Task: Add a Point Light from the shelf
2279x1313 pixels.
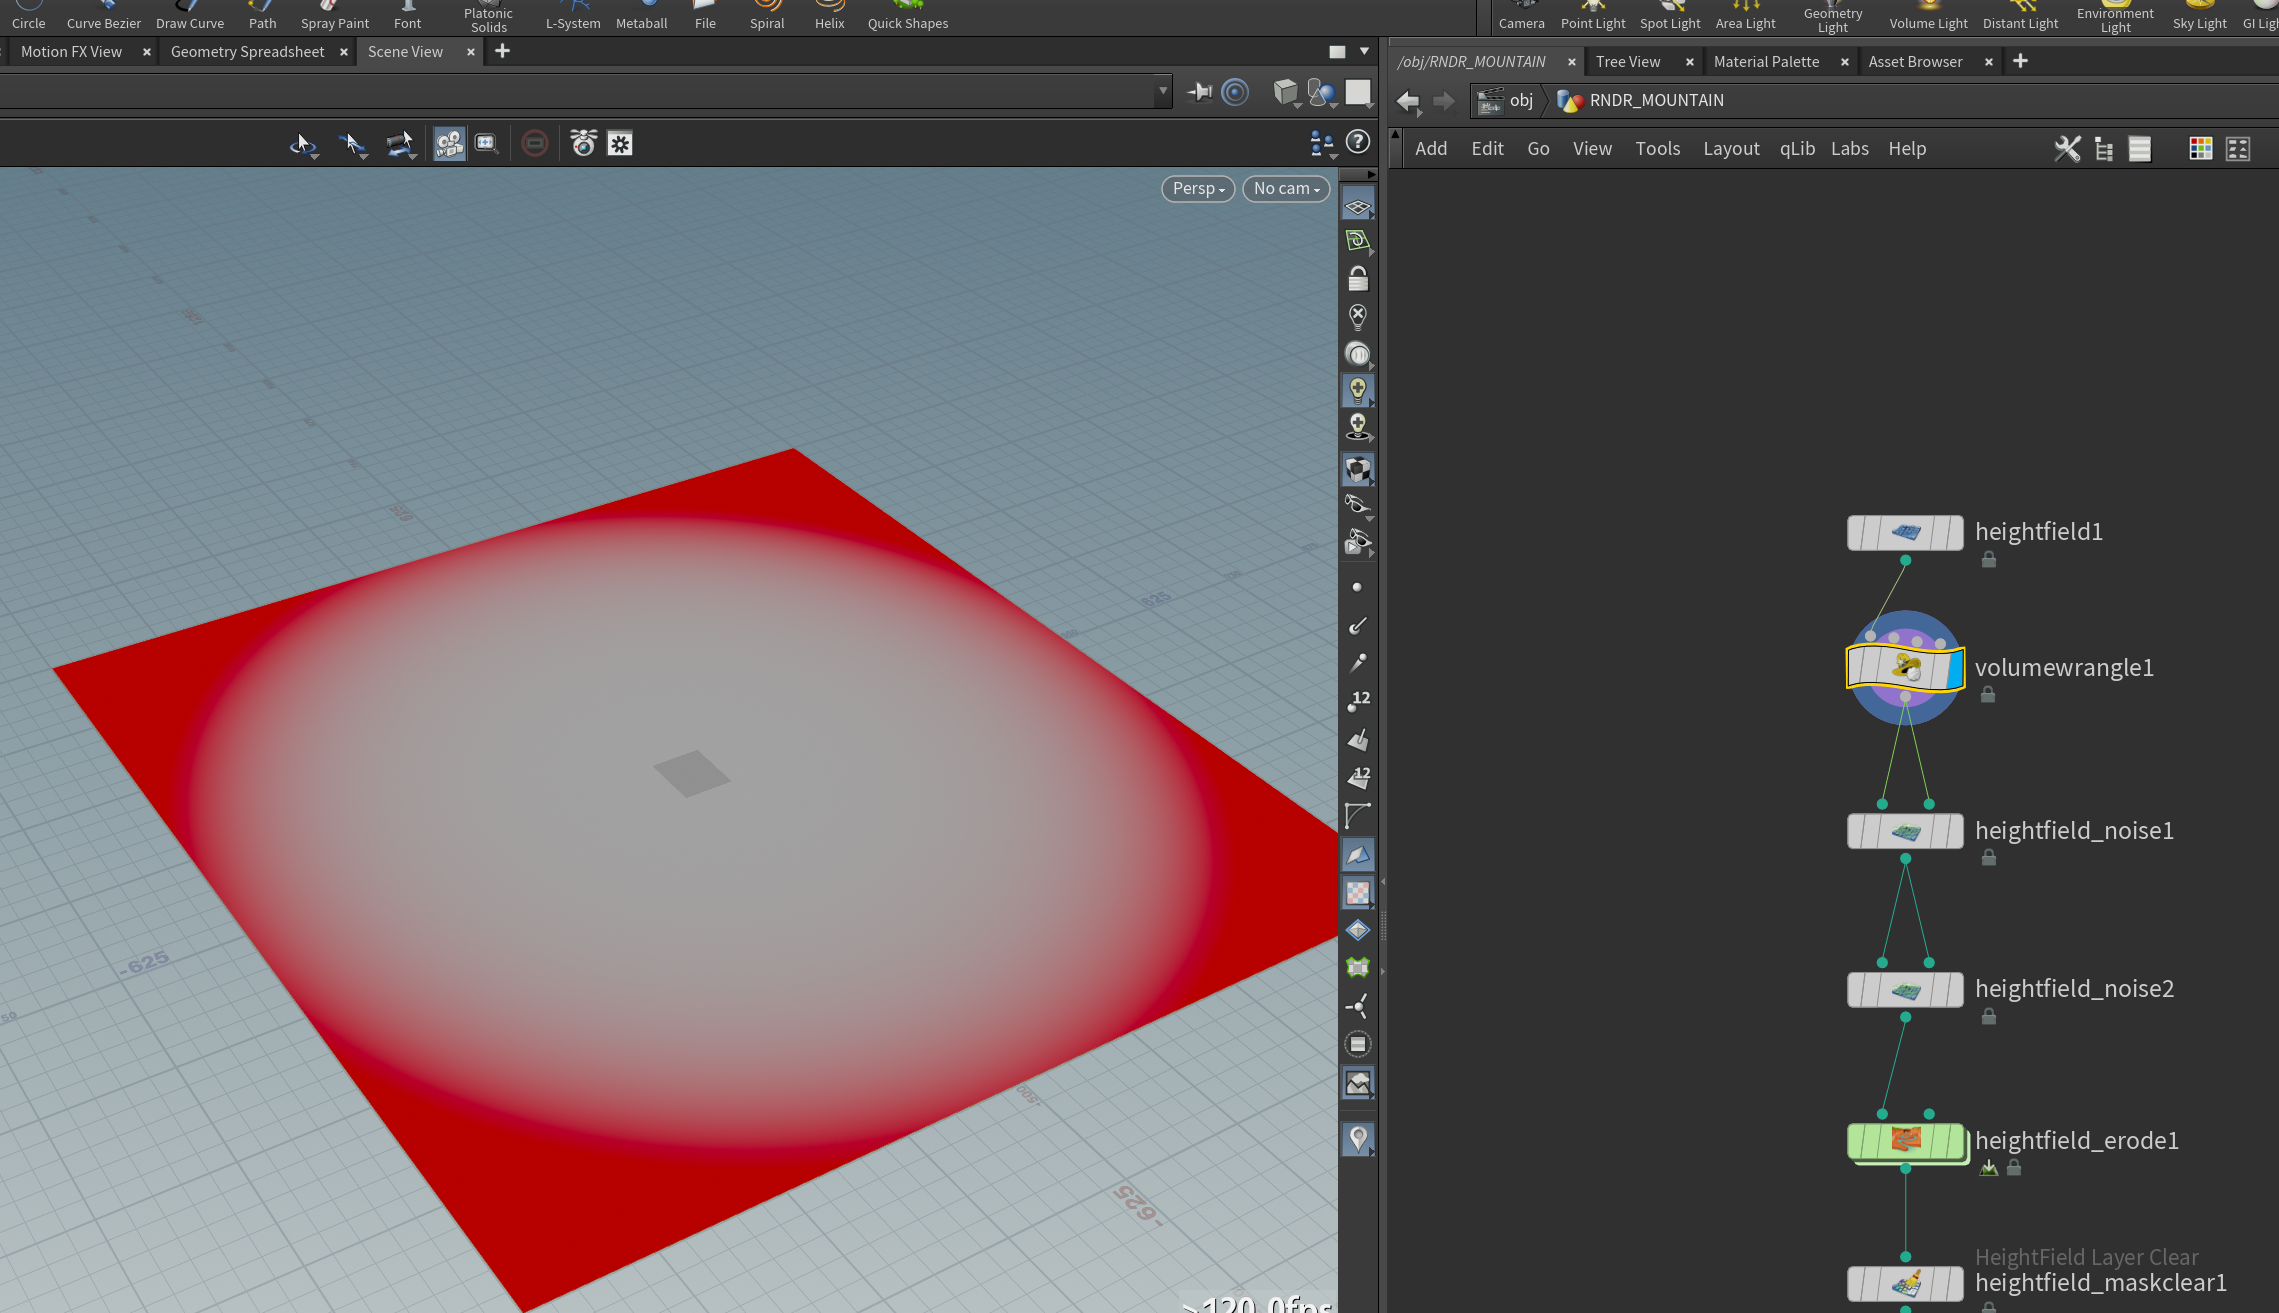Action: (1593, 16)
